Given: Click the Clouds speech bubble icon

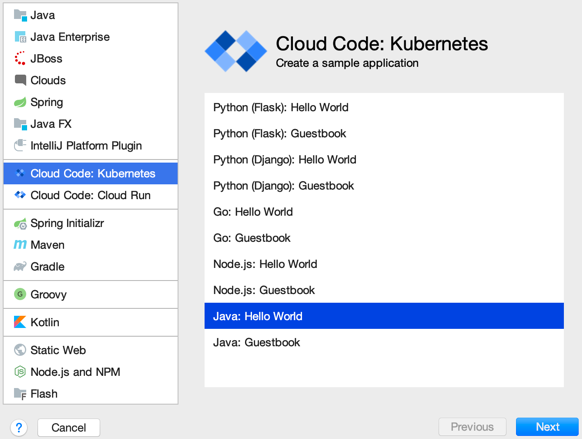Looking at the screenshot, I should point(20,80).
